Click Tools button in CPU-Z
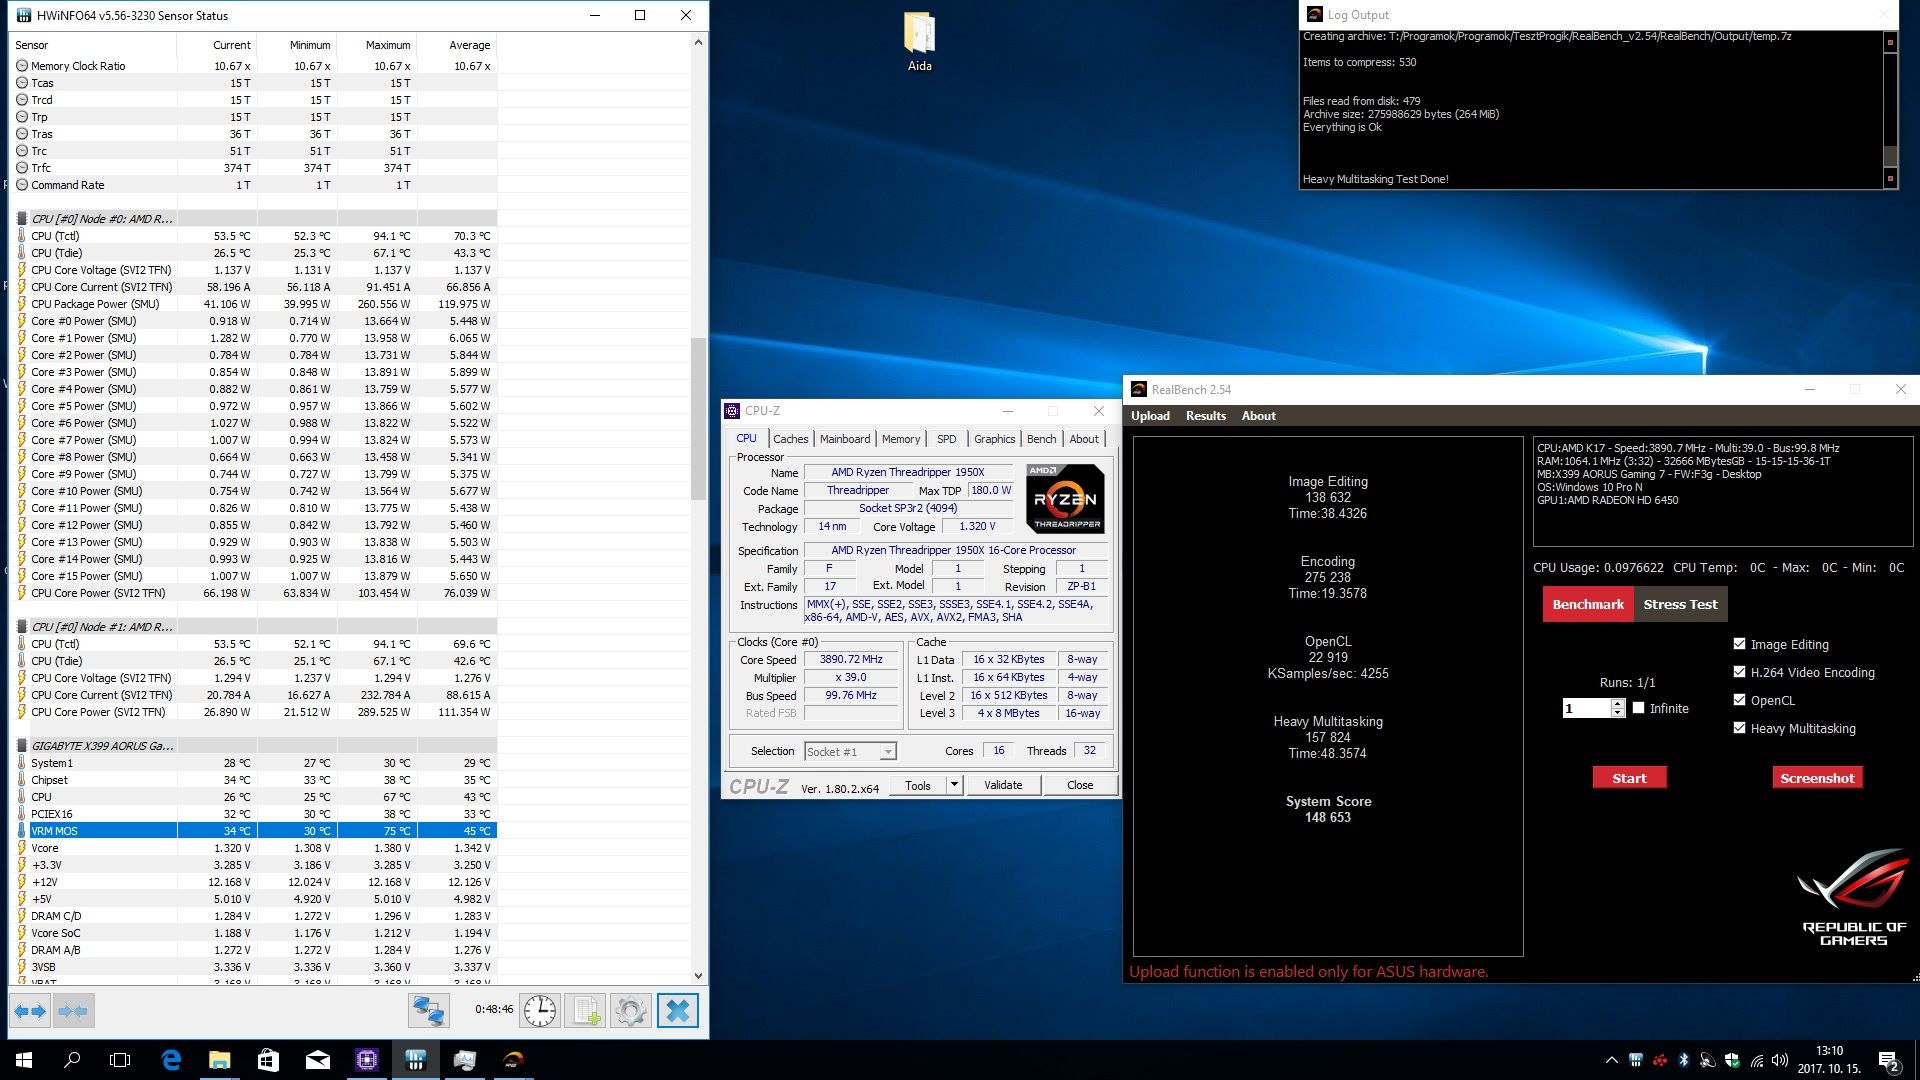 pyautogui.click(x=918, y=785)
